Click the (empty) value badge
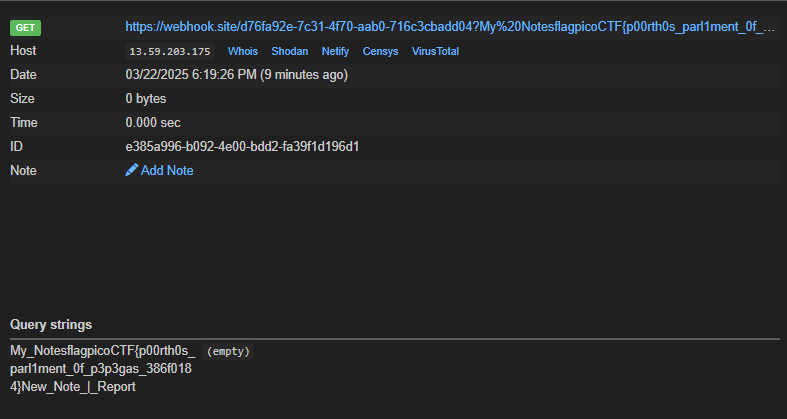Screen dimensions: 787x419 (228, 351)
